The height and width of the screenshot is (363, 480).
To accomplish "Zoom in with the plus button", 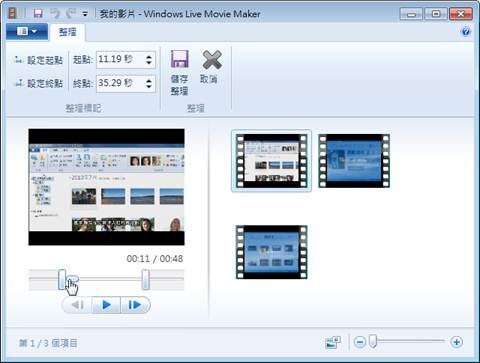I will pyautogui.click(x=456, y=342).
